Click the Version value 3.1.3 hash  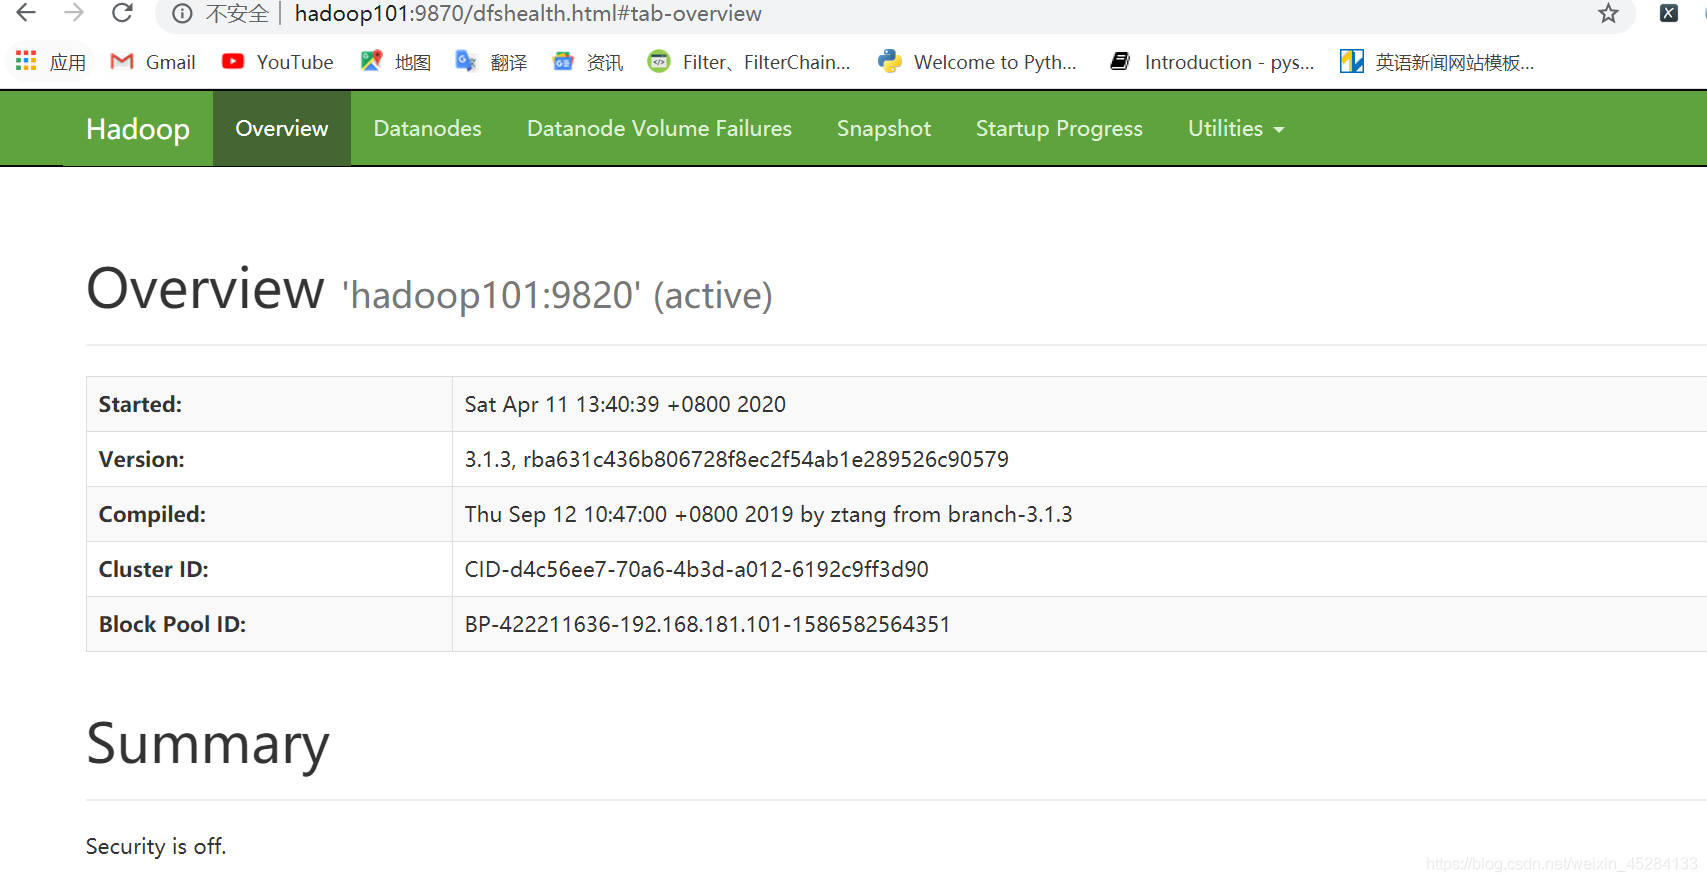(737, 459)
